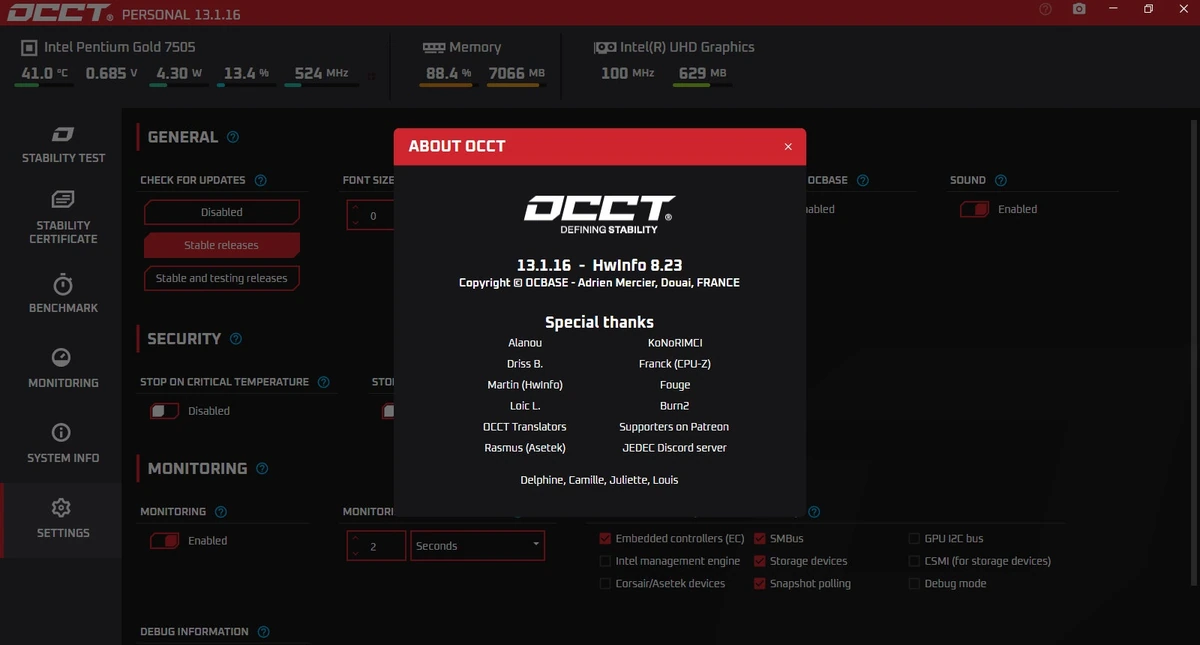Image resolution: width=1200 pixels, height=645 pixels.
Task: Show help beside the Monitoring toggle label
Action: point(221,512)
